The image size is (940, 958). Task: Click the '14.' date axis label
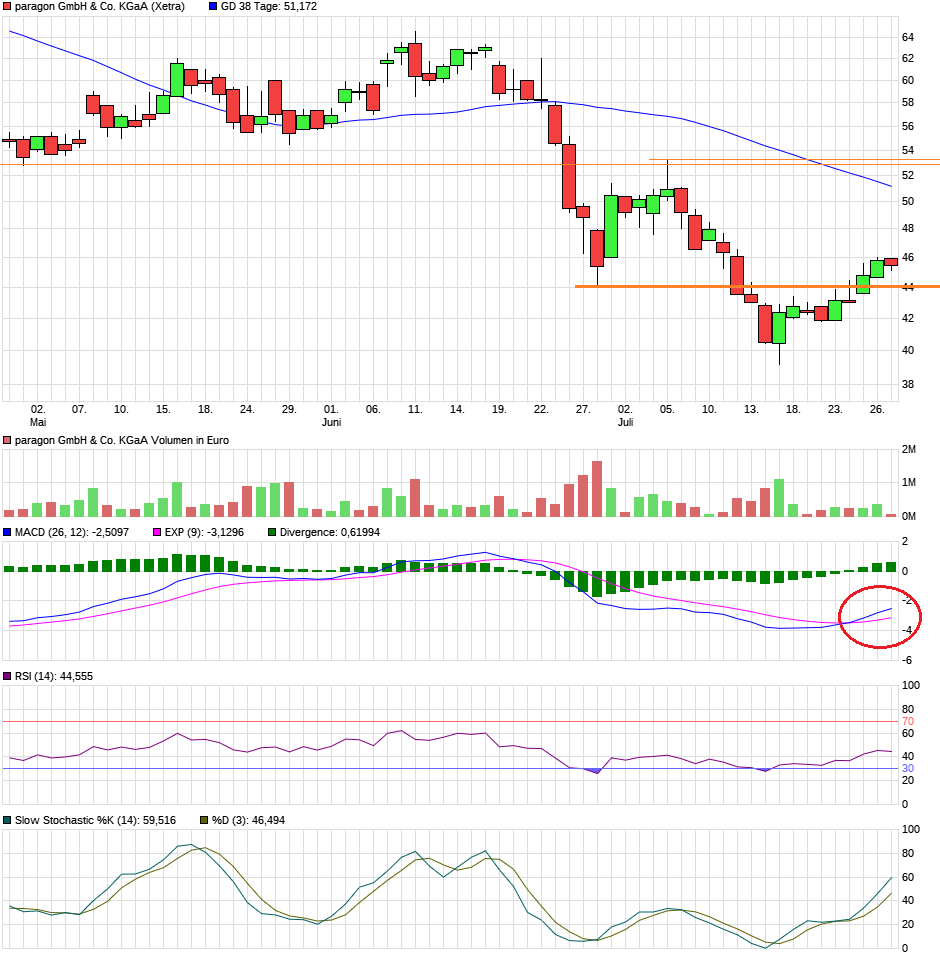(457, 409)
